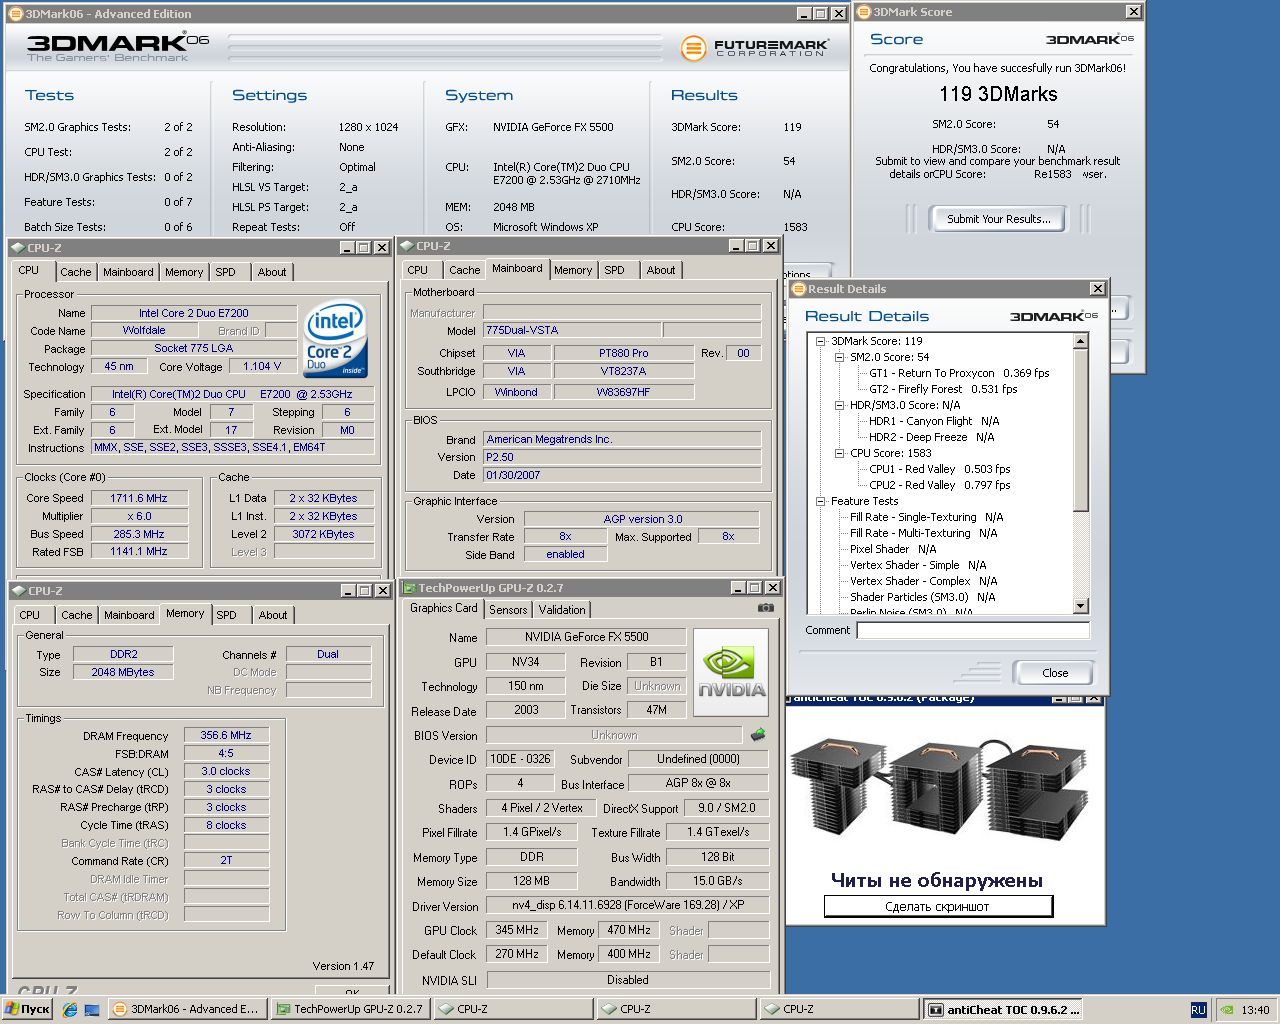1280x1024 pixels.
Task: Collapse the SM2.0 Score: 54 node
Action: pyautogui.click(x=840, y=357)
